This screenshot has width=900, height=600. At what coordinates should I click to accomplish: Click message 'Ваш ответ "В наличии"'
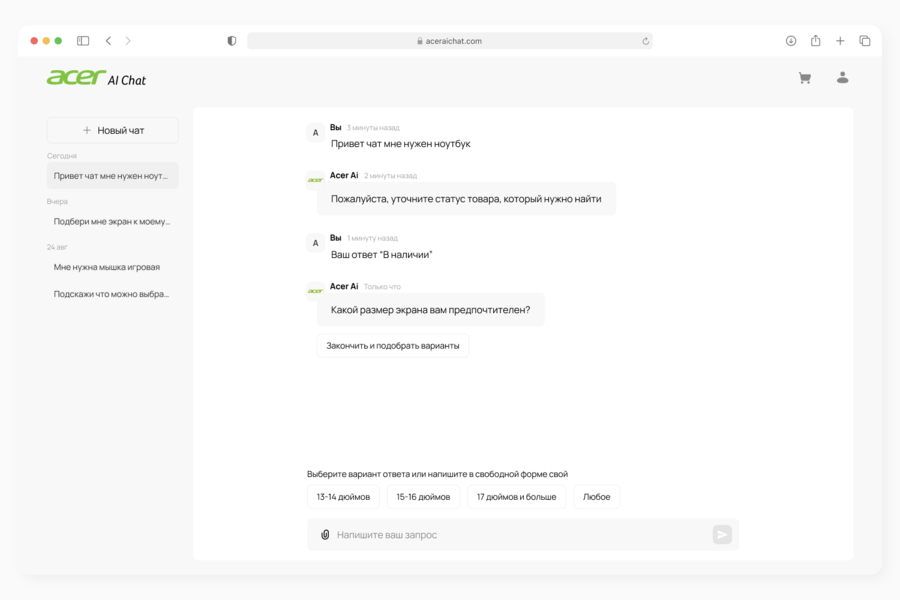pos(381,254)
